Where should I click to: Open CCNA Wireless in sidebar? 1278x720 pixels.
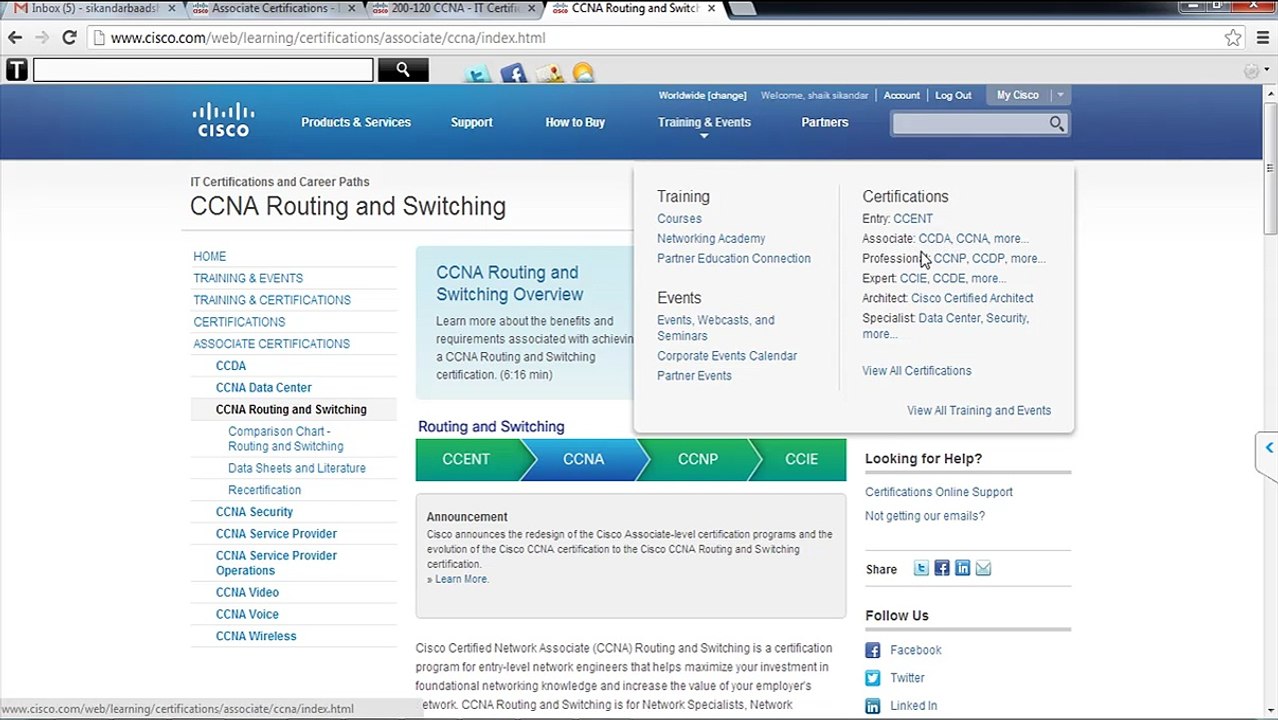256,636
